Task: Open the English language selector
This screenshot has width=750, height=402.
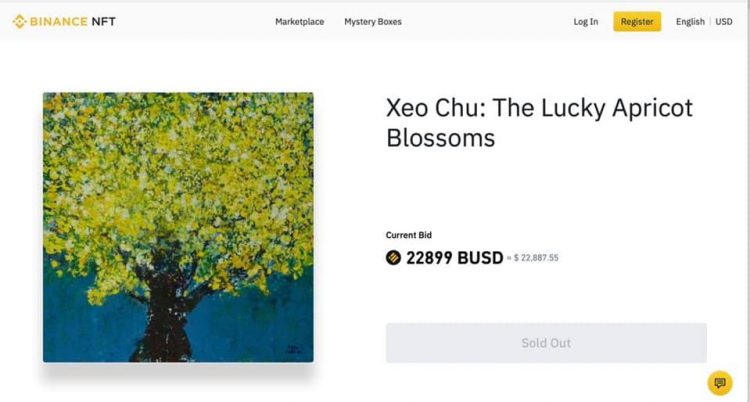Action: (x=690, y=22)
